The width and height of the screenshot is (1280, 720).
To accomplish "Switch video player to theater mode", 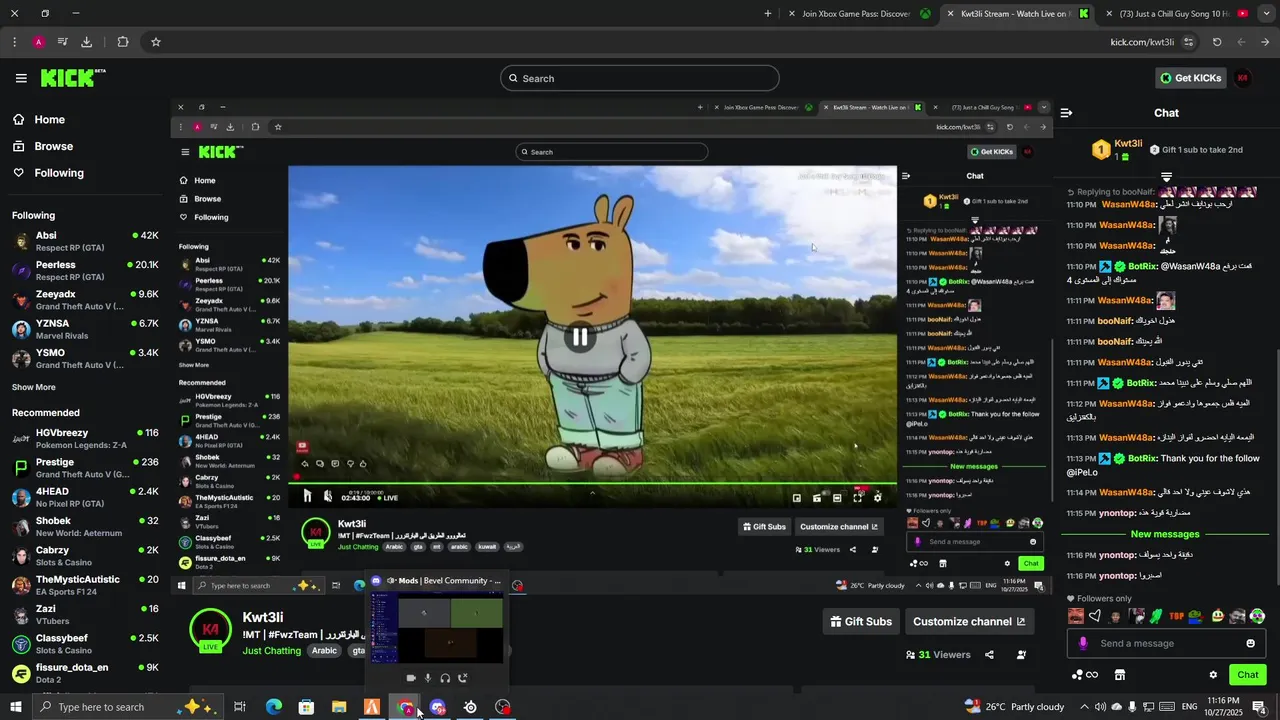I will click(x=837, y=497).
